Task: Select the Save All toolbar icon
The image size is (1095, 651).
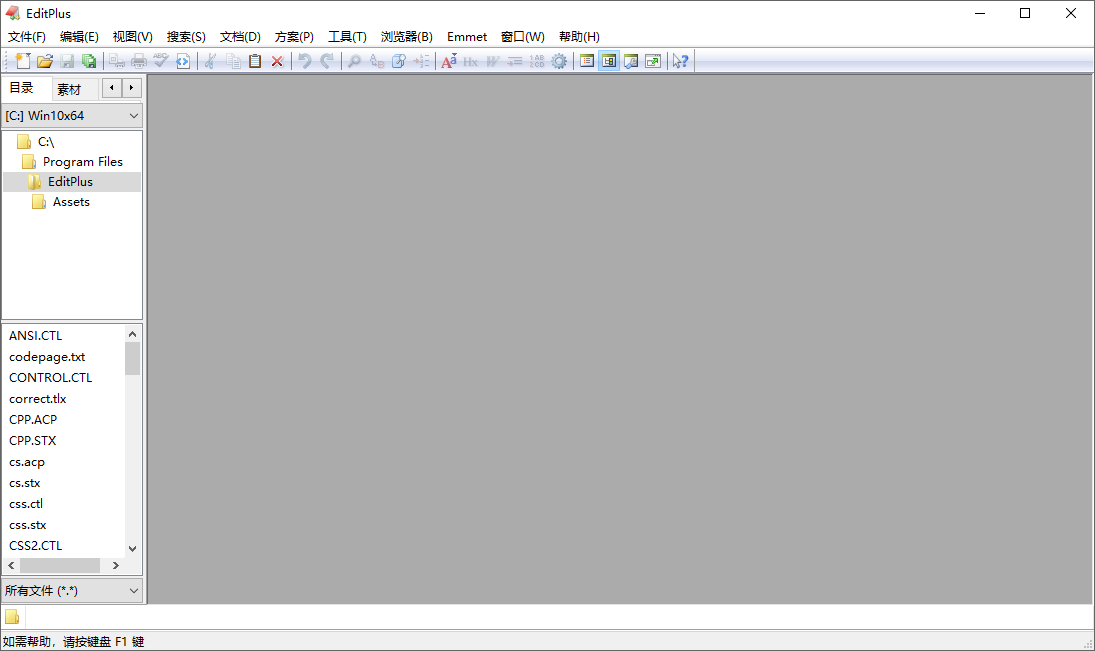Action: pos(89,61)
